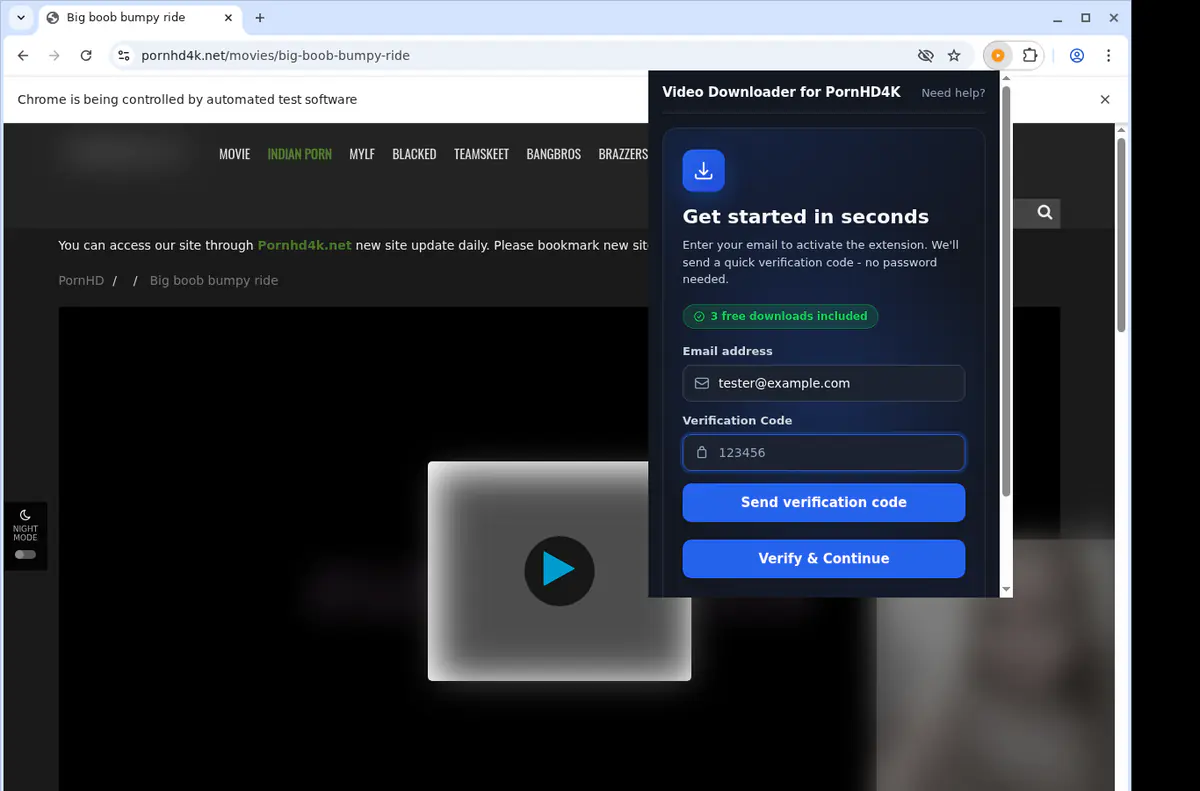Open the BLACKED menu item

414,154
